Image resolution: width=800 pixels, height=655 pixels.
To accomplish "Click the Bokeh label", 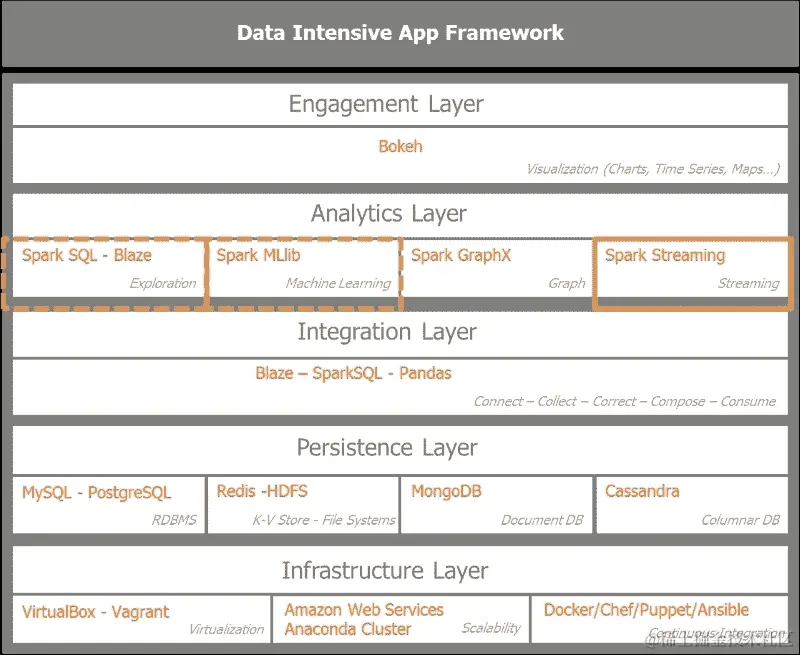I will pyautogui.click(x=401, y=146).
